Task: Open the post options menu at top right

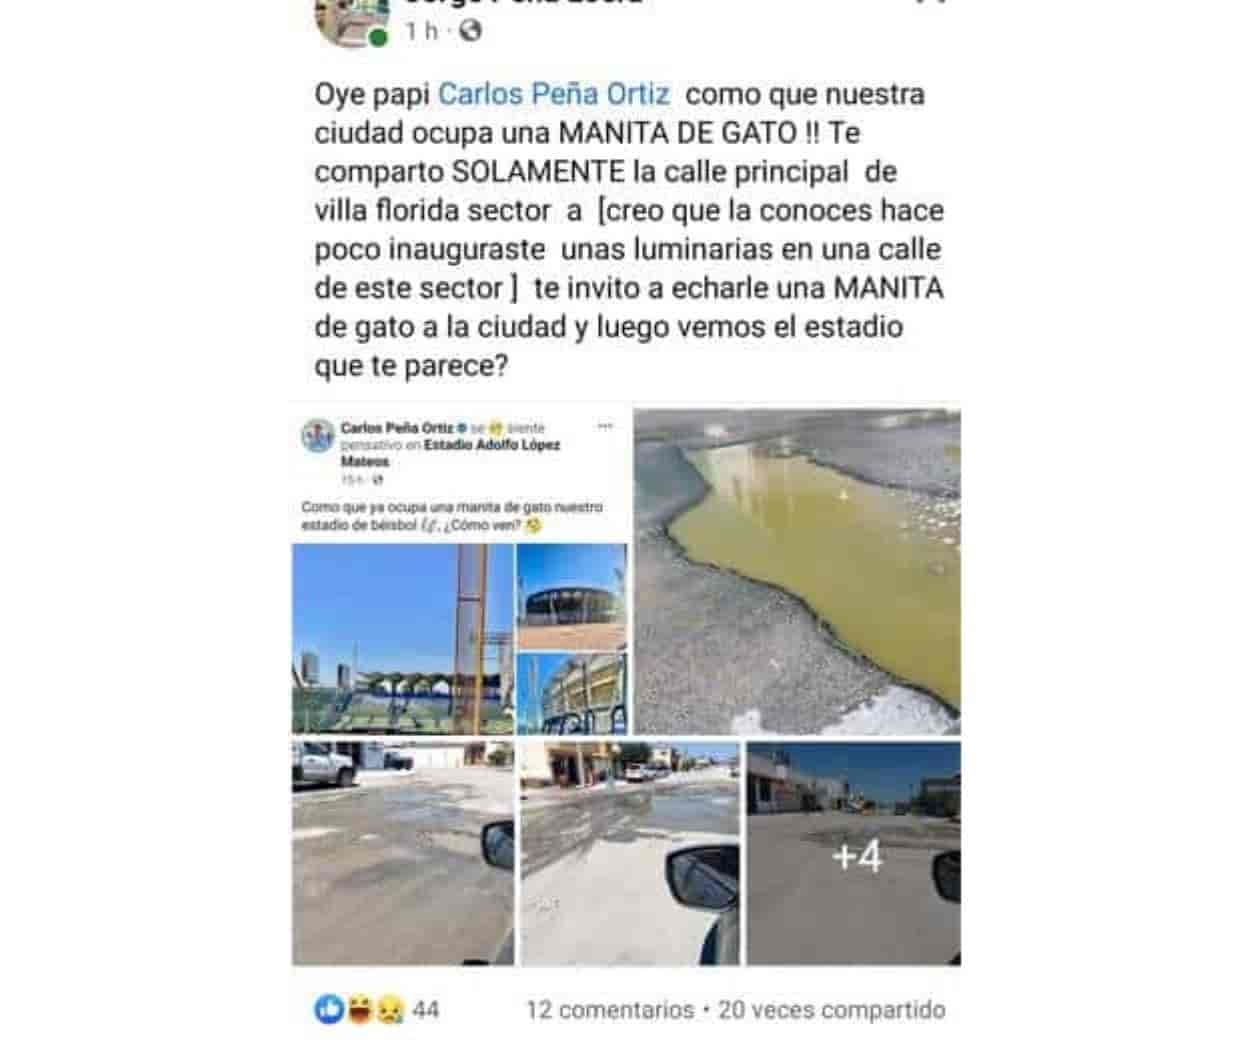Action: pos(930,3)
